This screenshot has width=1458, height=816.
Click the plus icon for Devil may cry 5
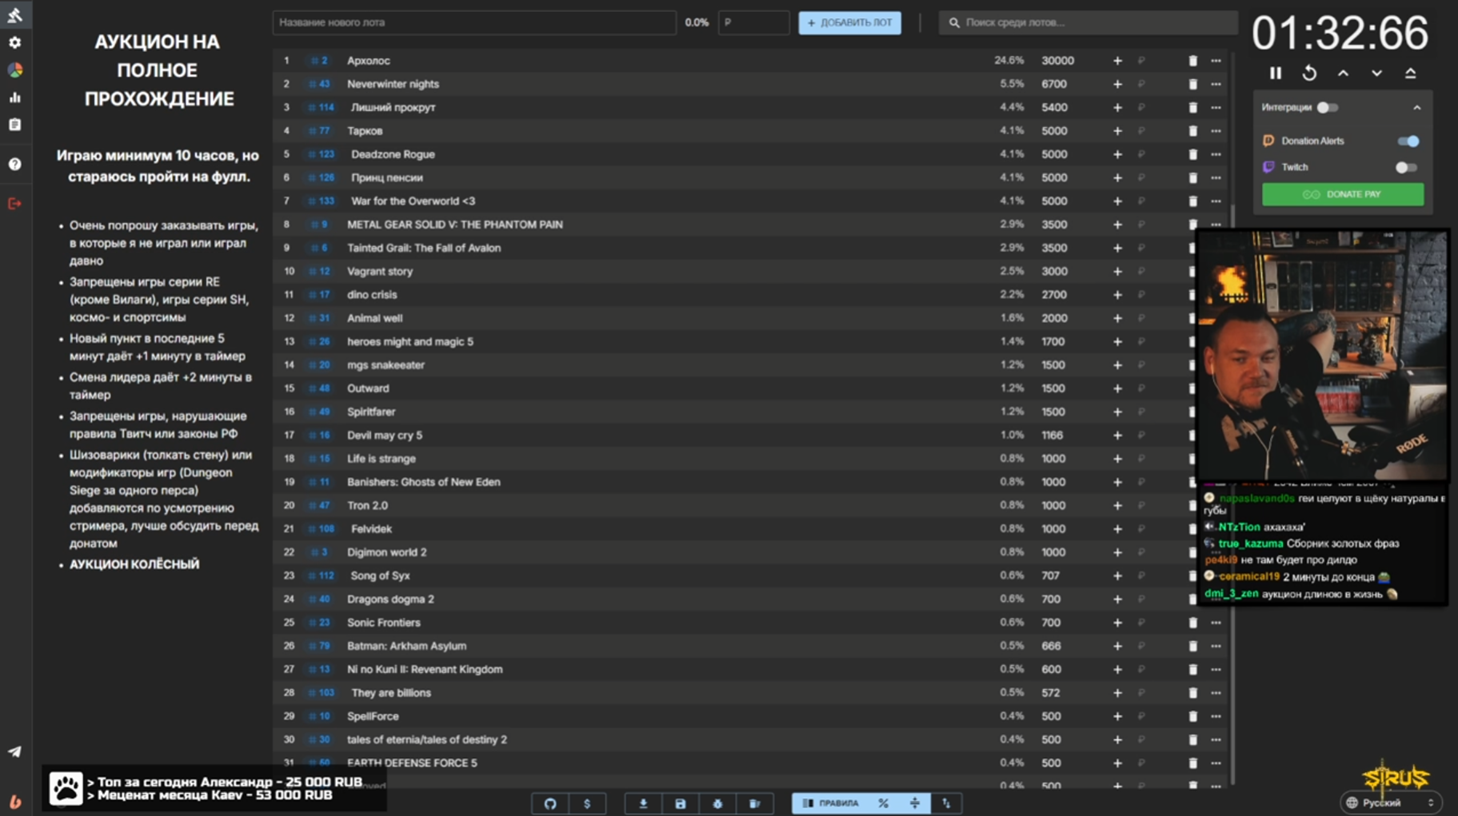1117,435
